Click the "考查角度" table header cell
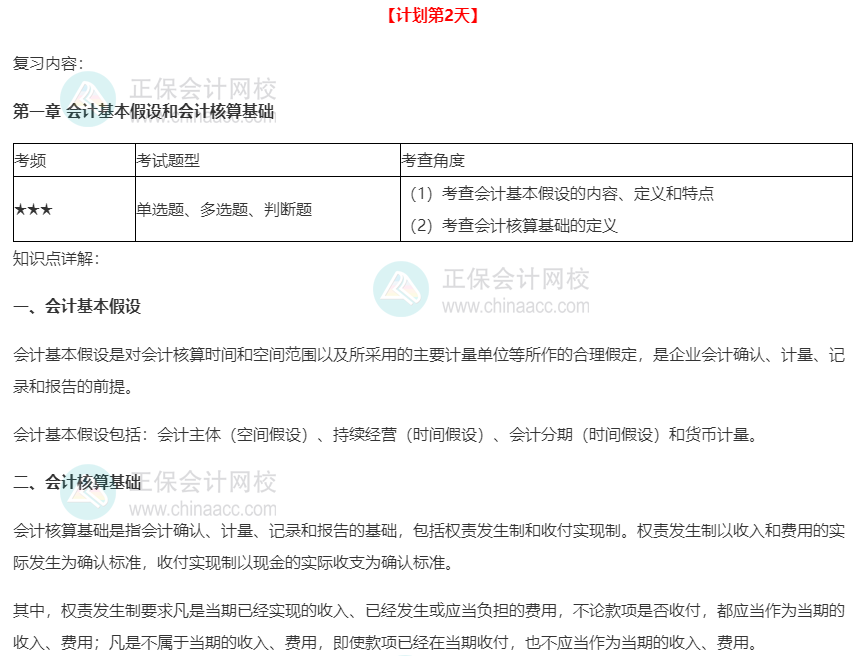This screenshot has height=656, width=860. [433, 160]
